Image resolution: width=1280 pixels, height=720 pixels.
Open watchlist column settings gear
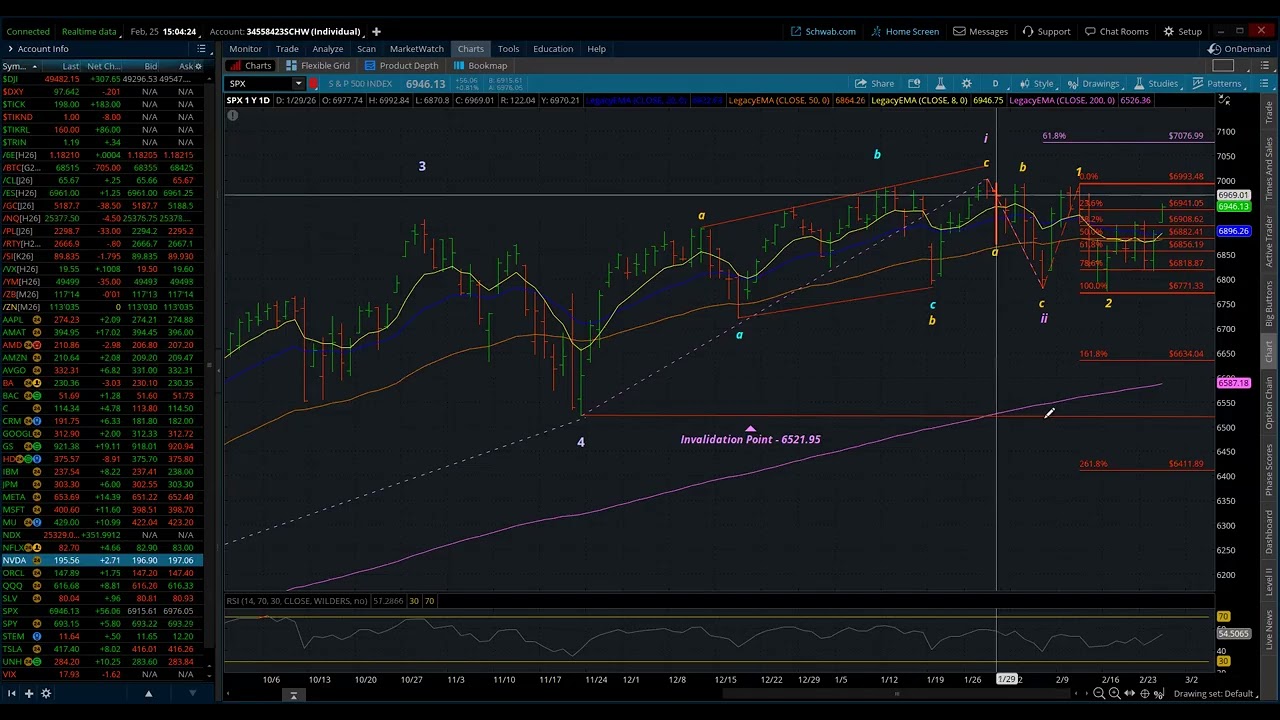(198, 67)
